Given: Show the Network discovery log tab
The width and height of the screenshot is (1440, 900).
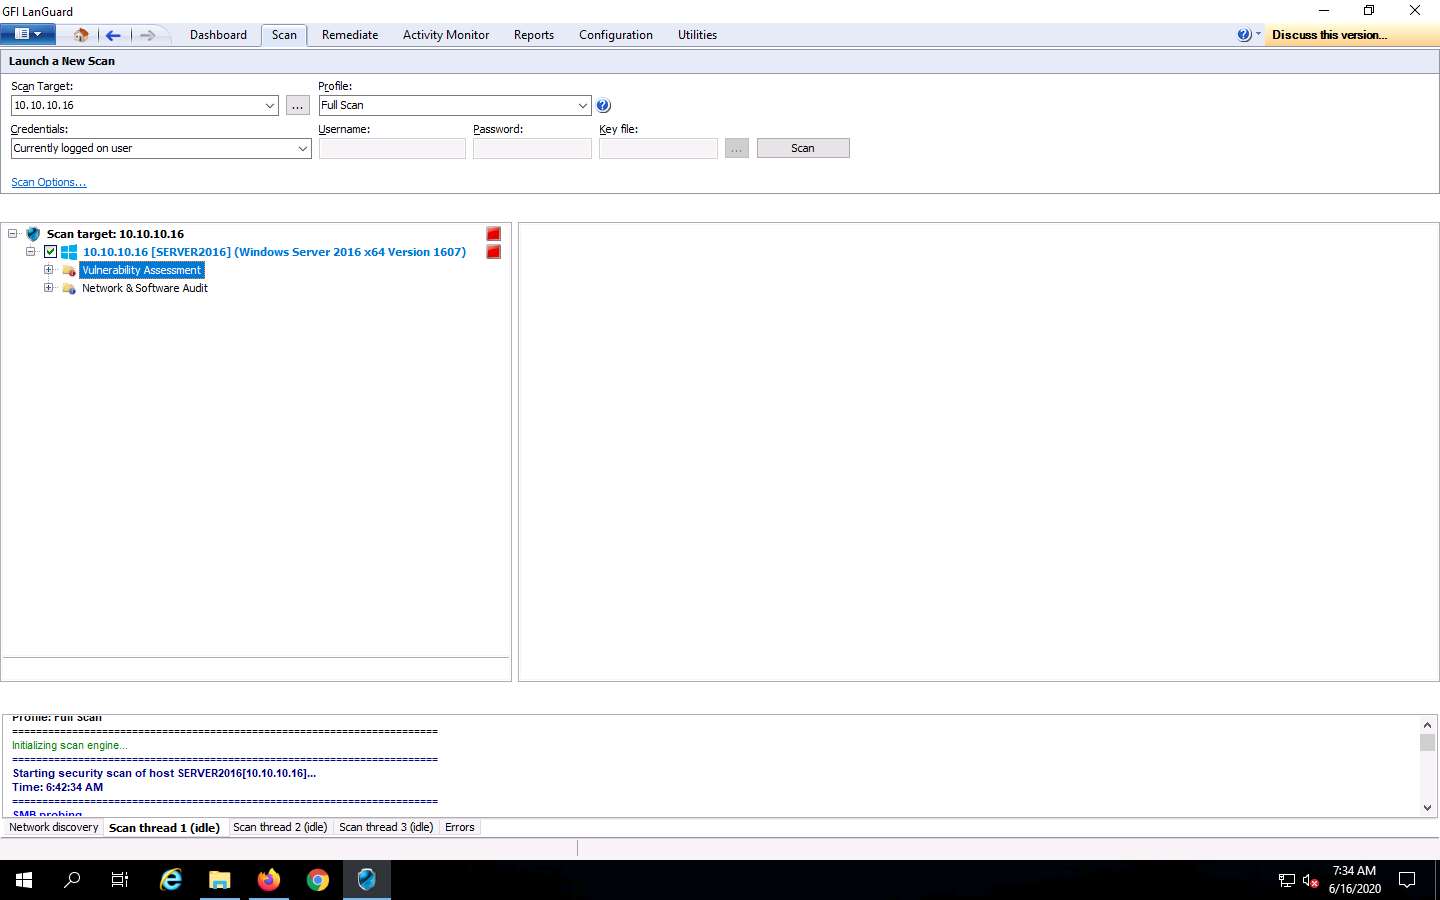Looking at the screenshot, I should click(x=54, y=827).
